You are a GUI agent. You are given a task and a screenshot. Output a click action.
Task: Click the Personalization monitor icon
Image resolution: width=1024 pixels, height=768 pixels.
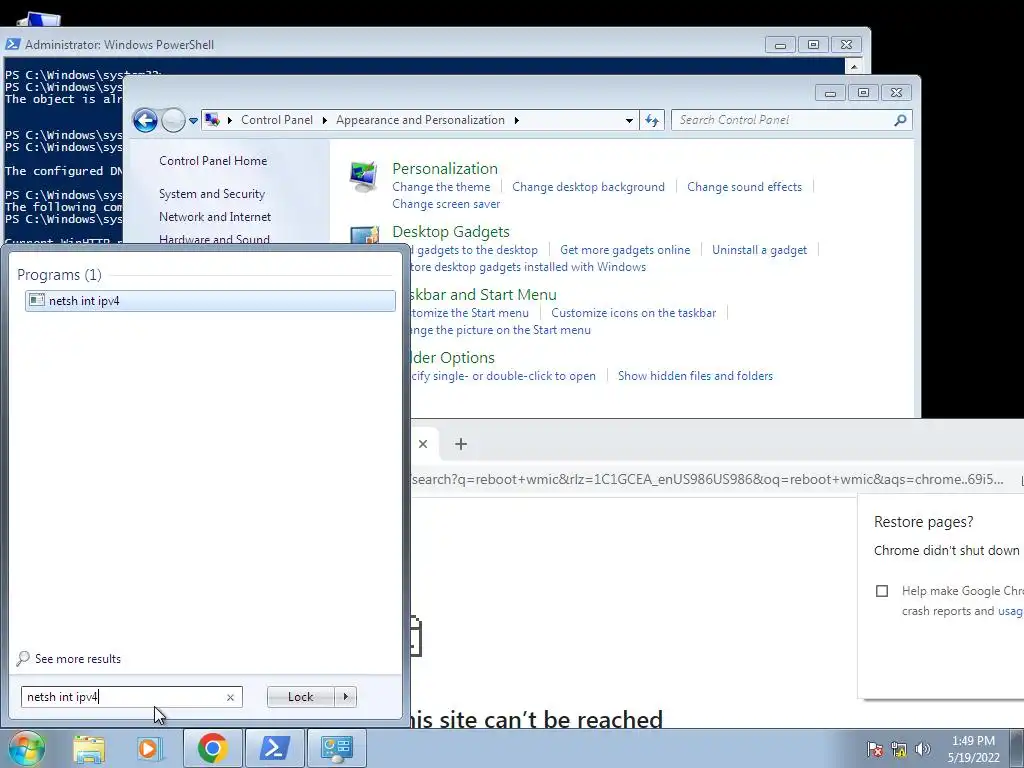point(364,177)
